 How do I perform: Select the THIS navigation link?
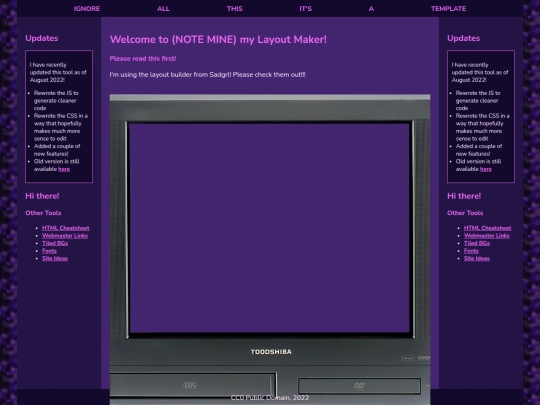point(235,9)
